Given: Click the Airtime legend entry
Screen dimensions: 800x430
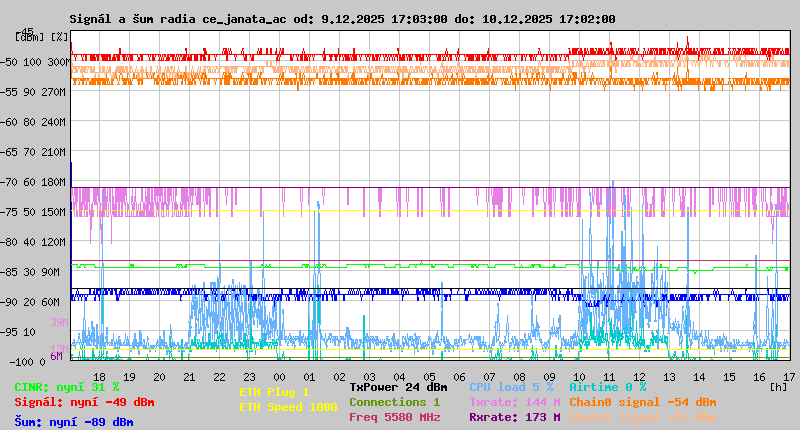Looking at the screenshot, I should click(x=607, y=387).
